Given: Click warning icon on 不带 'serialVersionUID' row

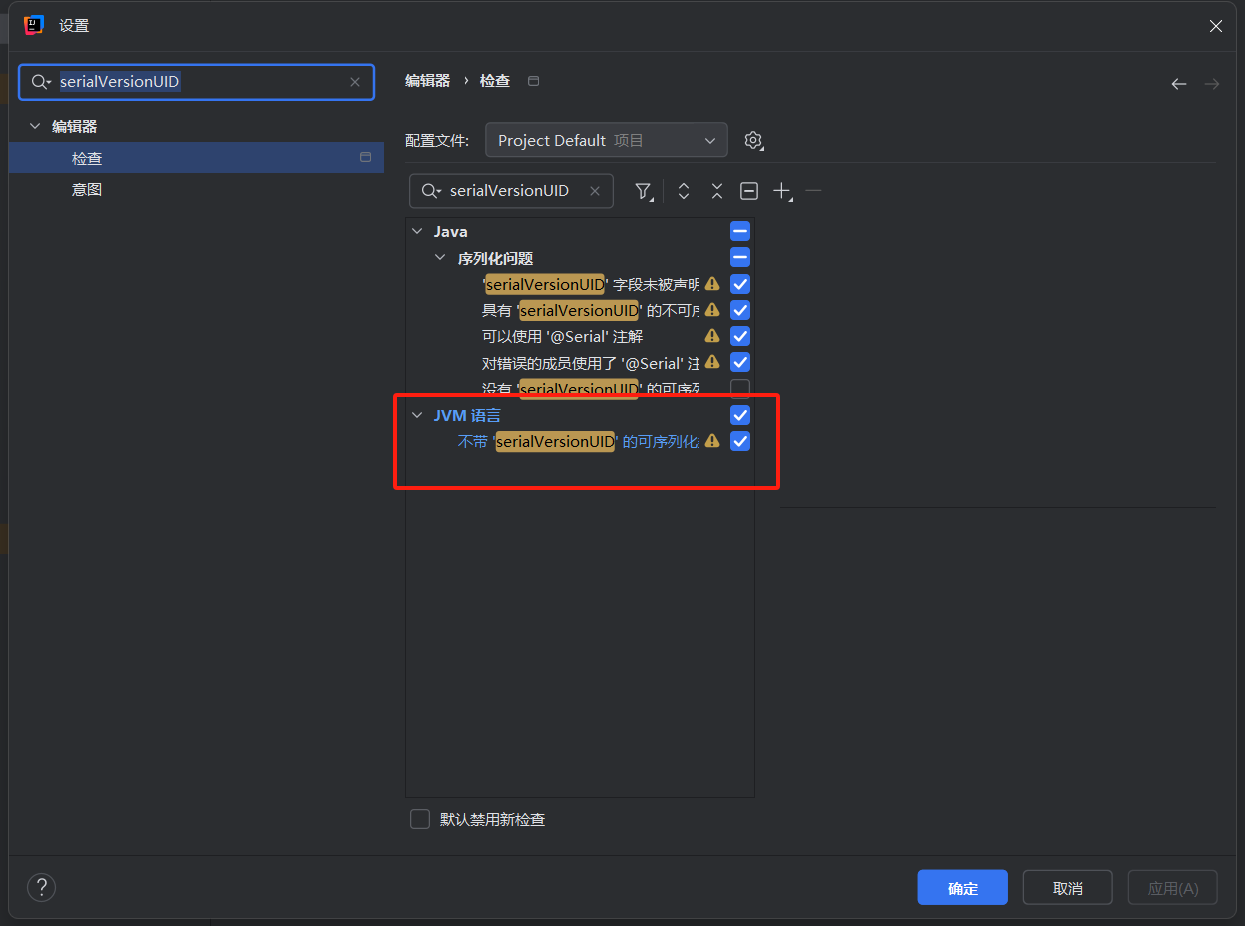Looking at the screenshot, I should coord(712,441).
